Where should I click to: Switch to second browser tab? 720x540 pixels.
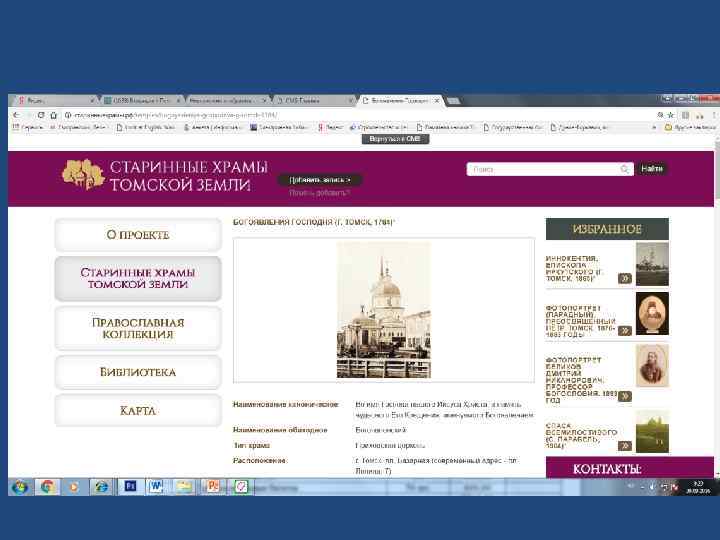click(140, 100)
